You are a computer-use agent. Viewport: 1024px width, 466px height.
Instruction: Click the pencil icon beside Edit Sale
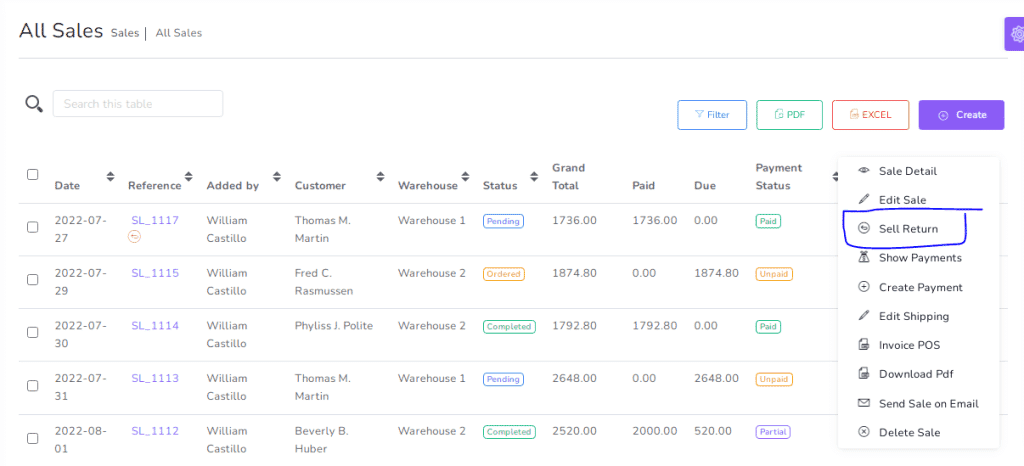[x=864, y=200]
